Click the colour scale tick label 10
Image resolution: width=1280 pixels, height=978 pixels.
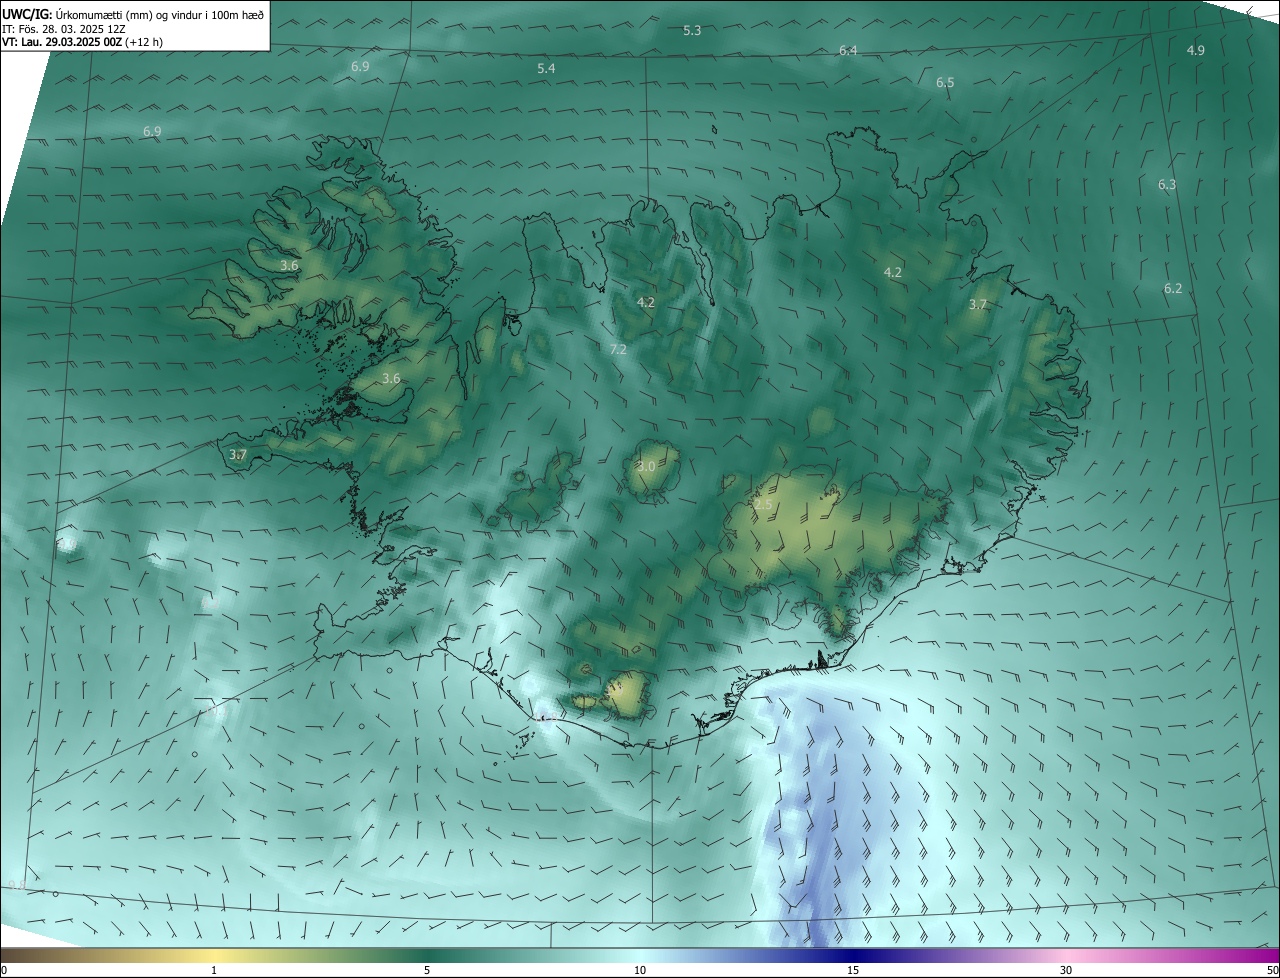(x=640, y=970)
